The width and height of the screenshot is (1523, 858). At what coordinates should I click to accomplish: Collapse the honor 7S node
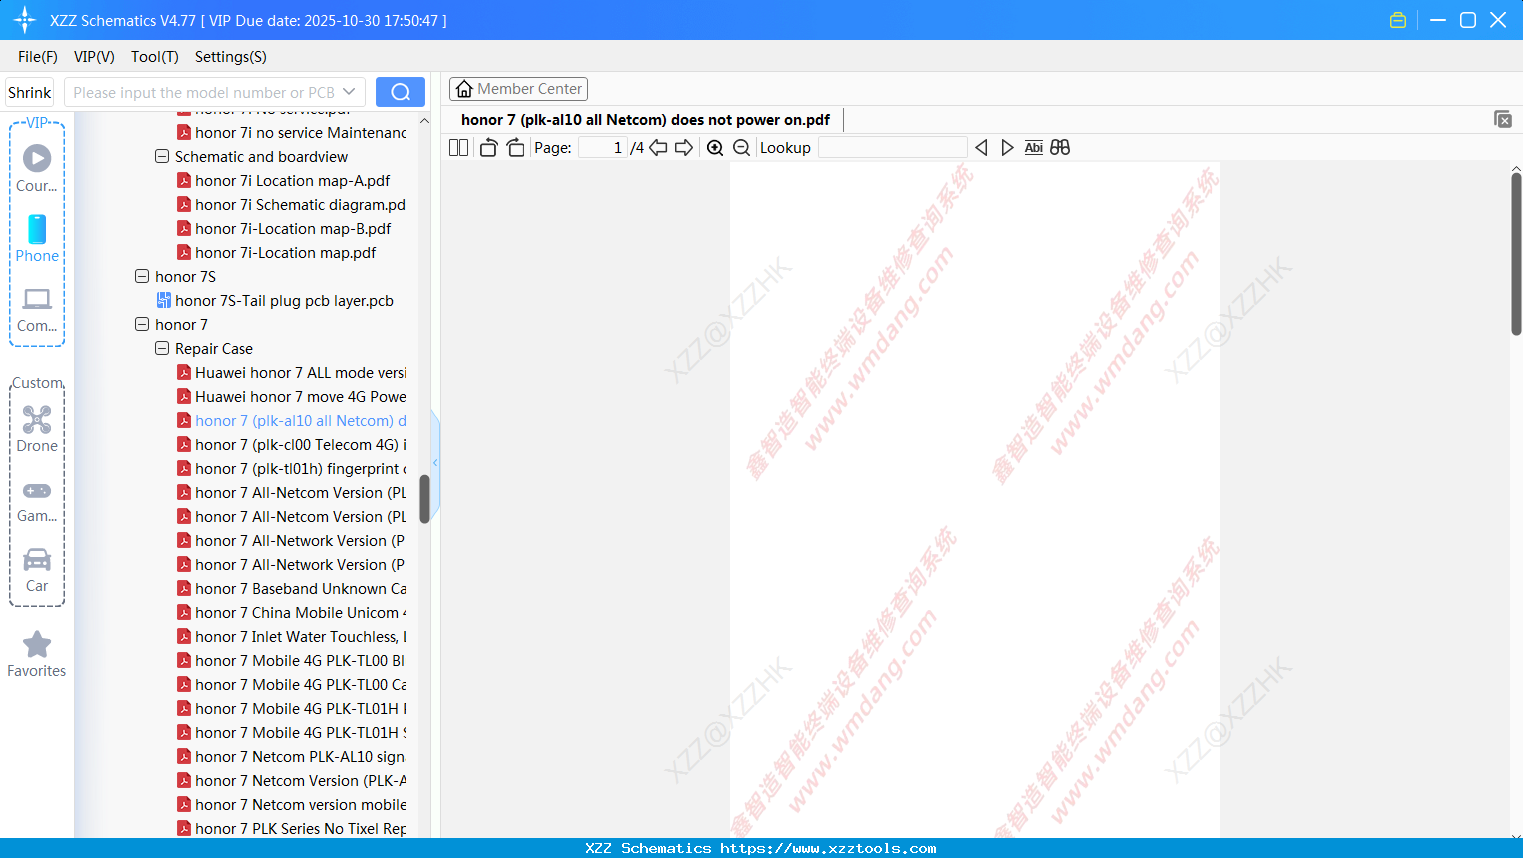tap(142, 277)
